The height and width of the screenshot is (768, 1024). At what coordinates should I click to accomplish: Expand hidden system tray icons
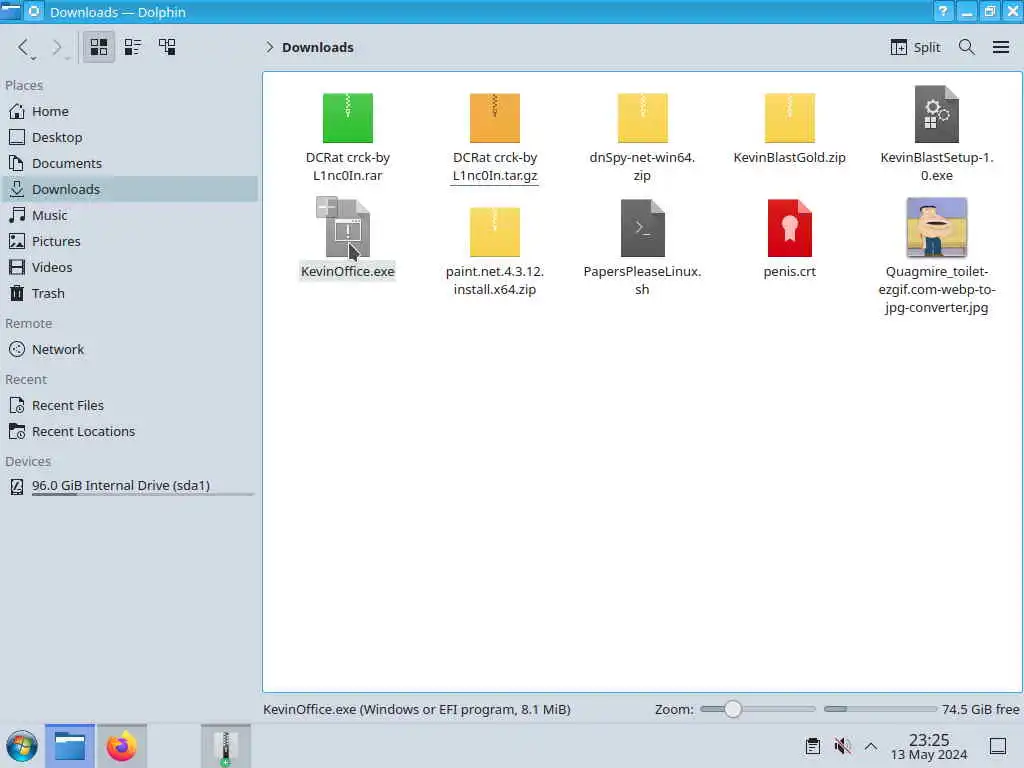[x=871, y=746]
